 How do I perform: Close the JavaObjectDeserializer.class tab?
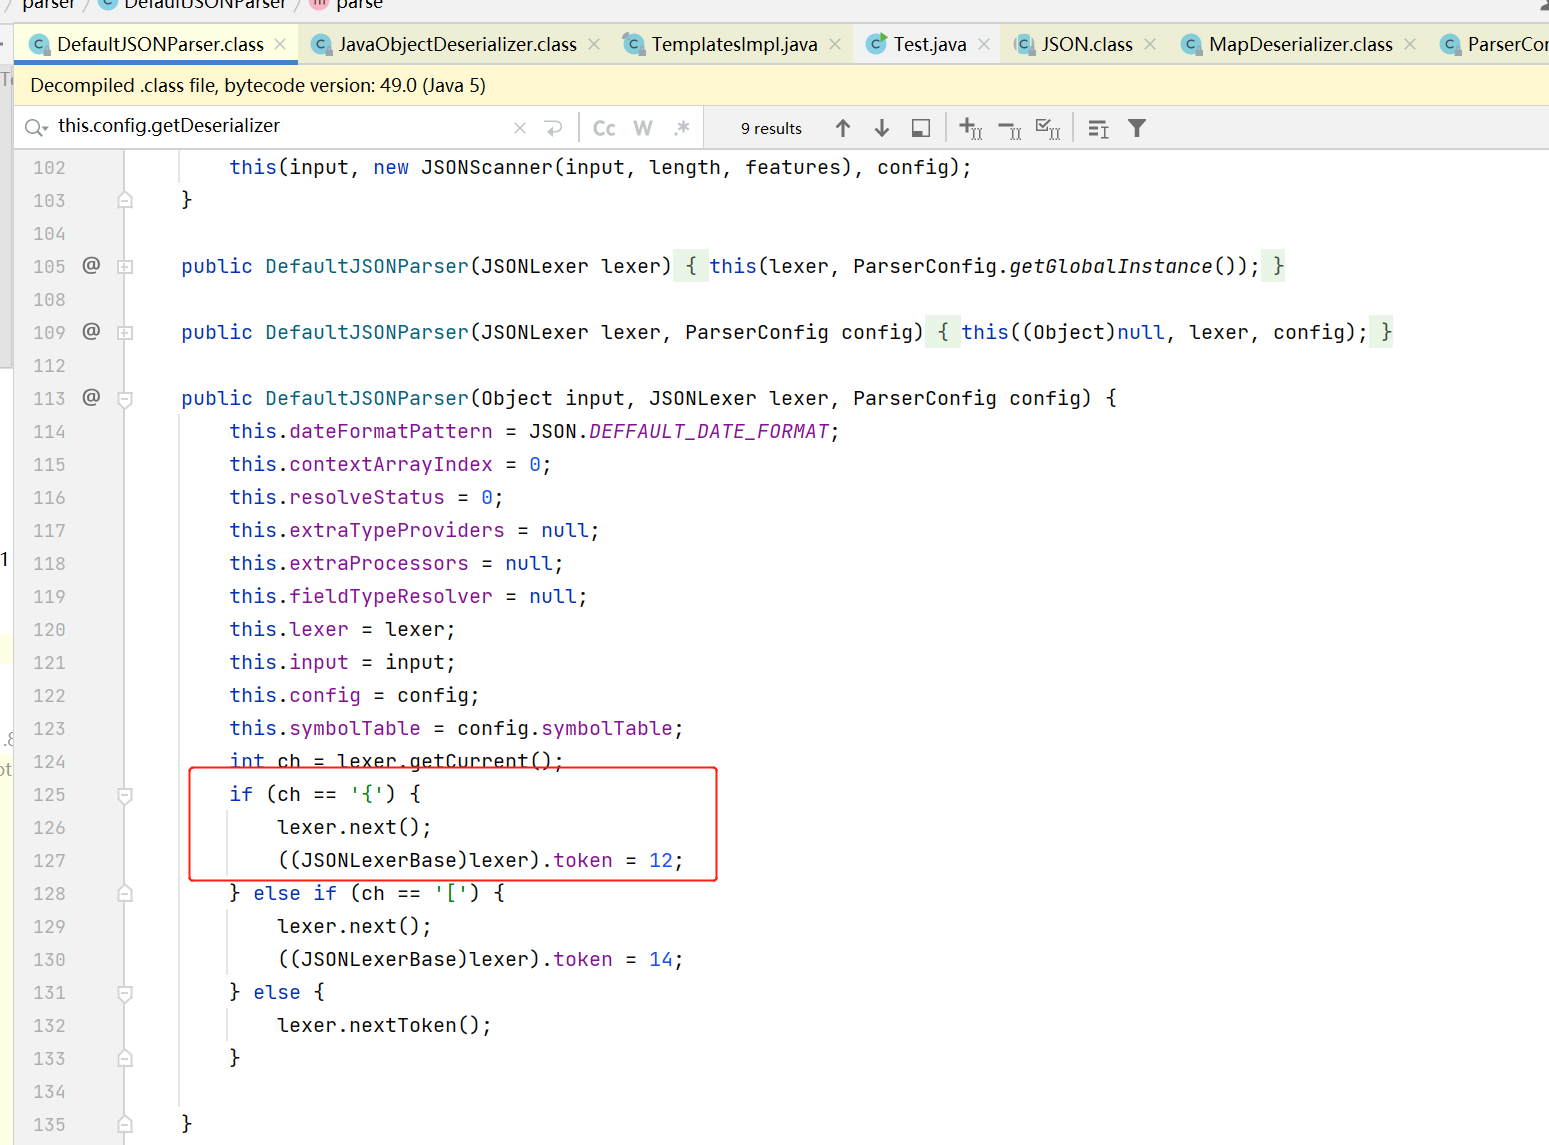(594, 44)
